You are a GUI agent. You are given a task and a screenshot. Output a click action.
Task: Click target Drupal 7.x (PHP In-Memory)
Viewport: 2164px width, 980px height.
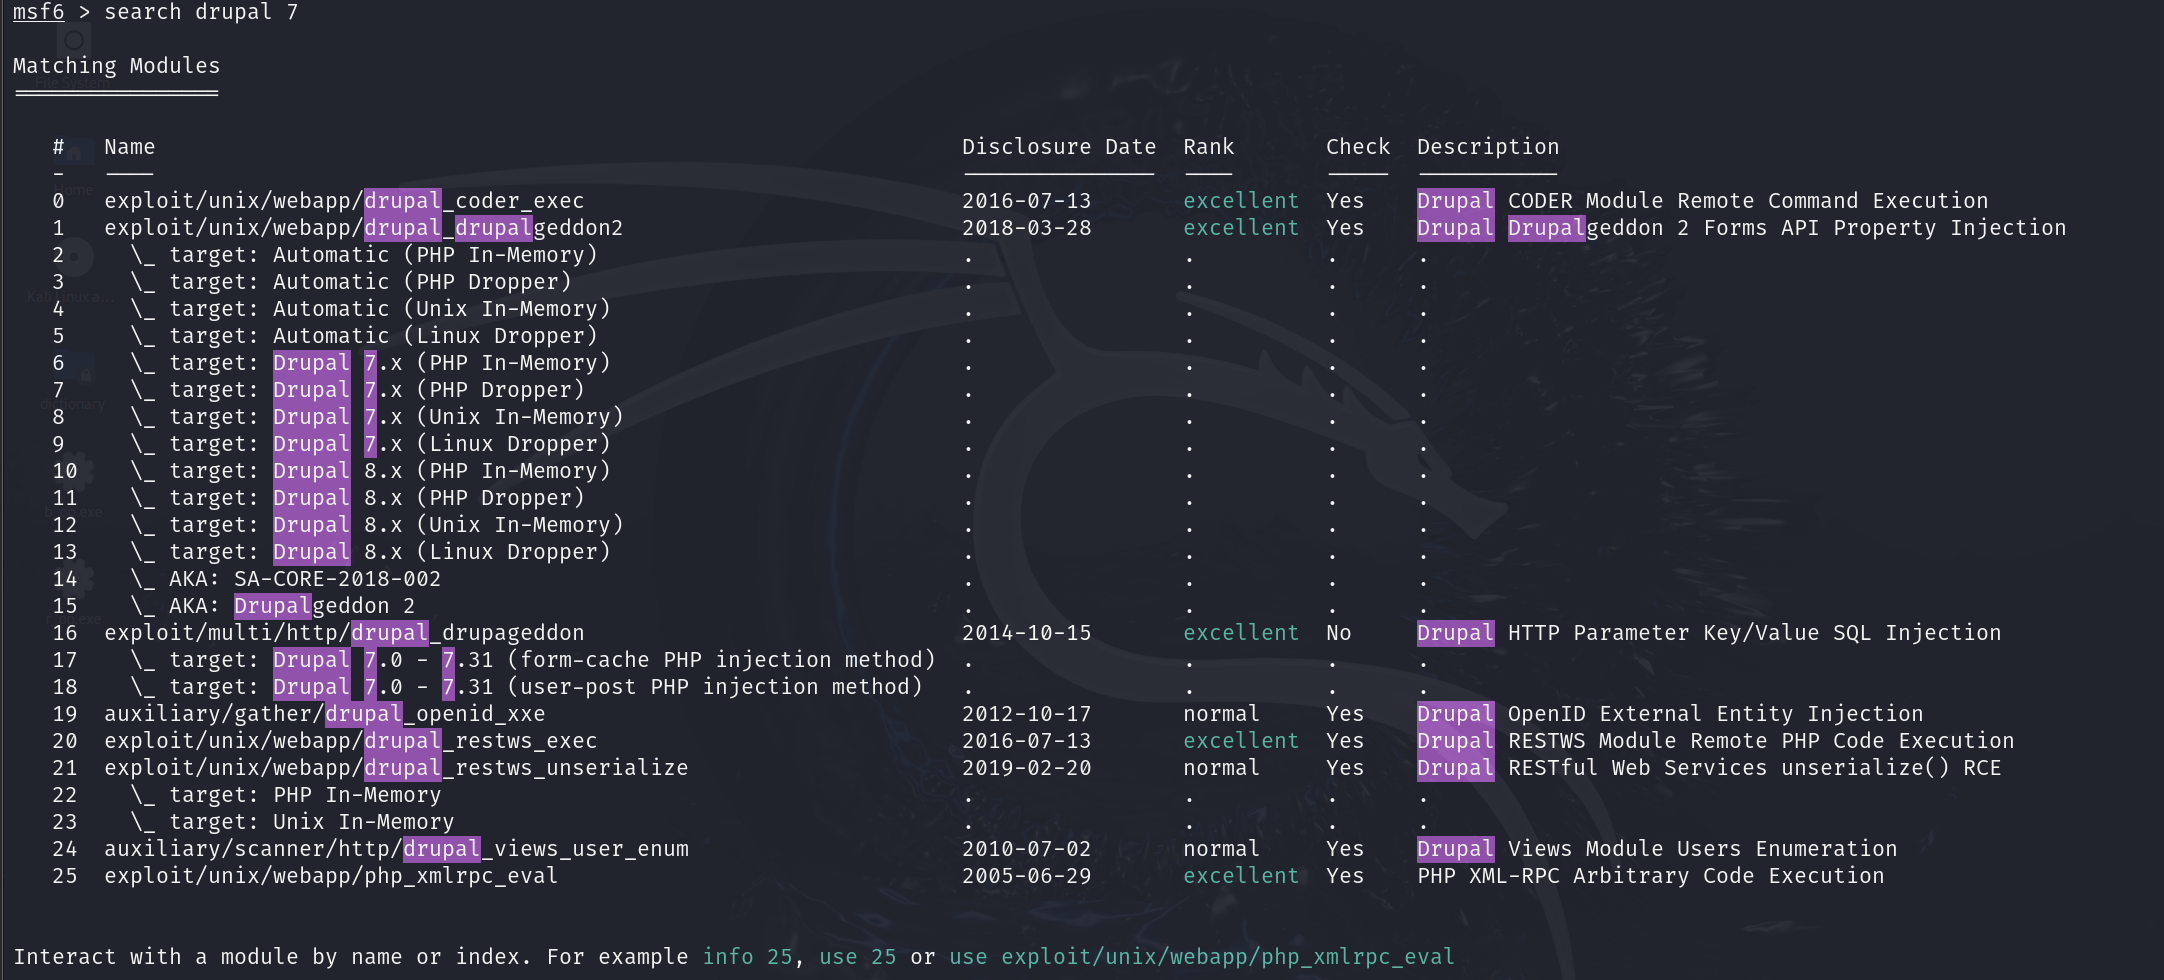pos(370,363)
